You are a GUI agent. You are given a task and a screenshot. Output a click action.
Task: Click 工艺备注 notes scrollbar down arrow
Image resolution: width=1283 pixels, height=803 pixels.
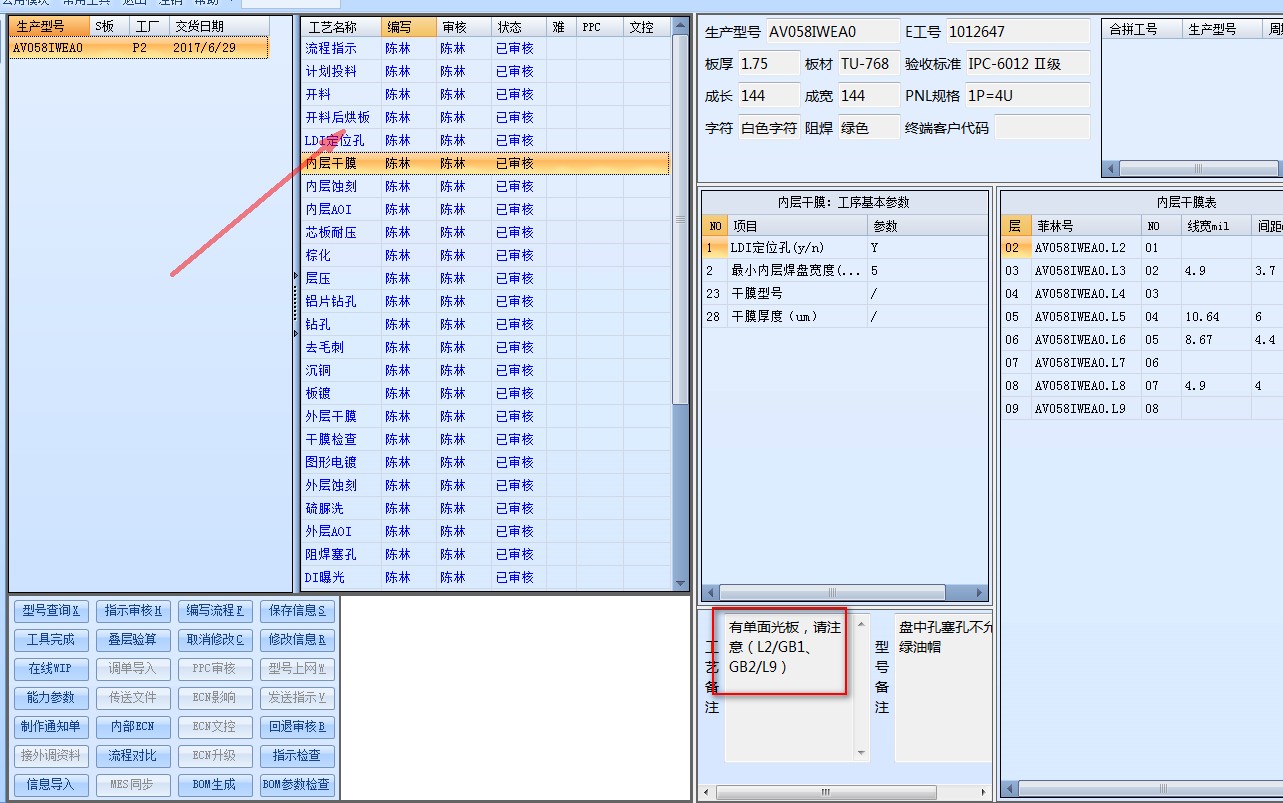862,753
